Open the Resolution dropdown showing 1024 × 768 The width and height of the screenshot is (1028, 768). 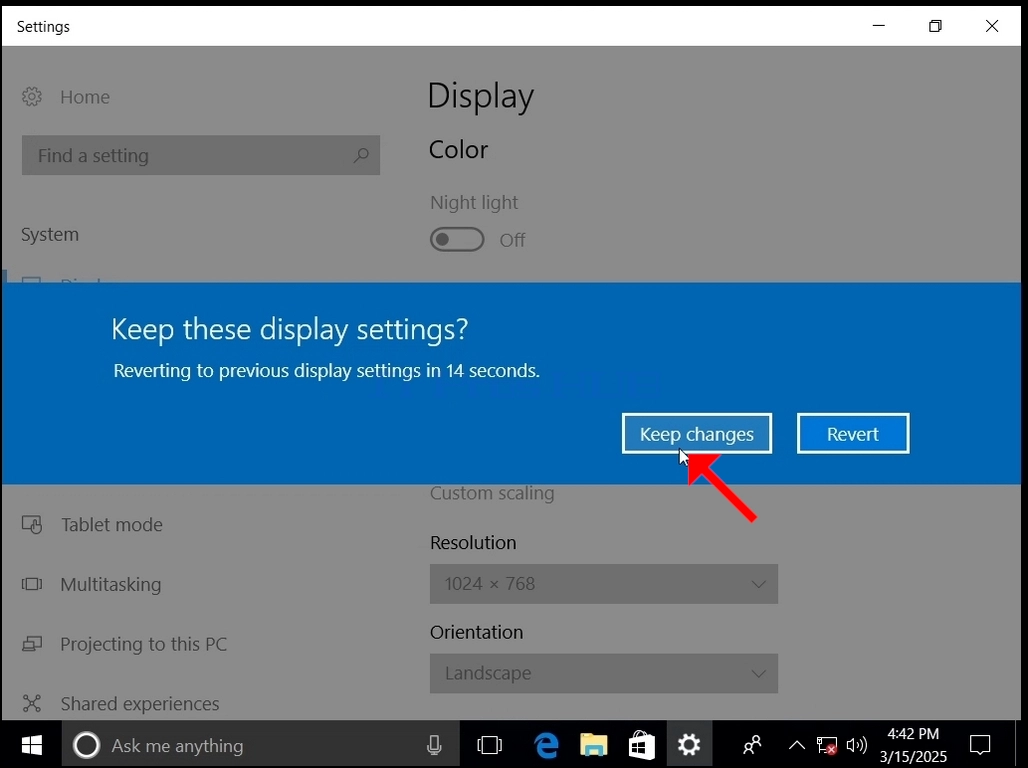pyautogui.click(x=604, y=584)
